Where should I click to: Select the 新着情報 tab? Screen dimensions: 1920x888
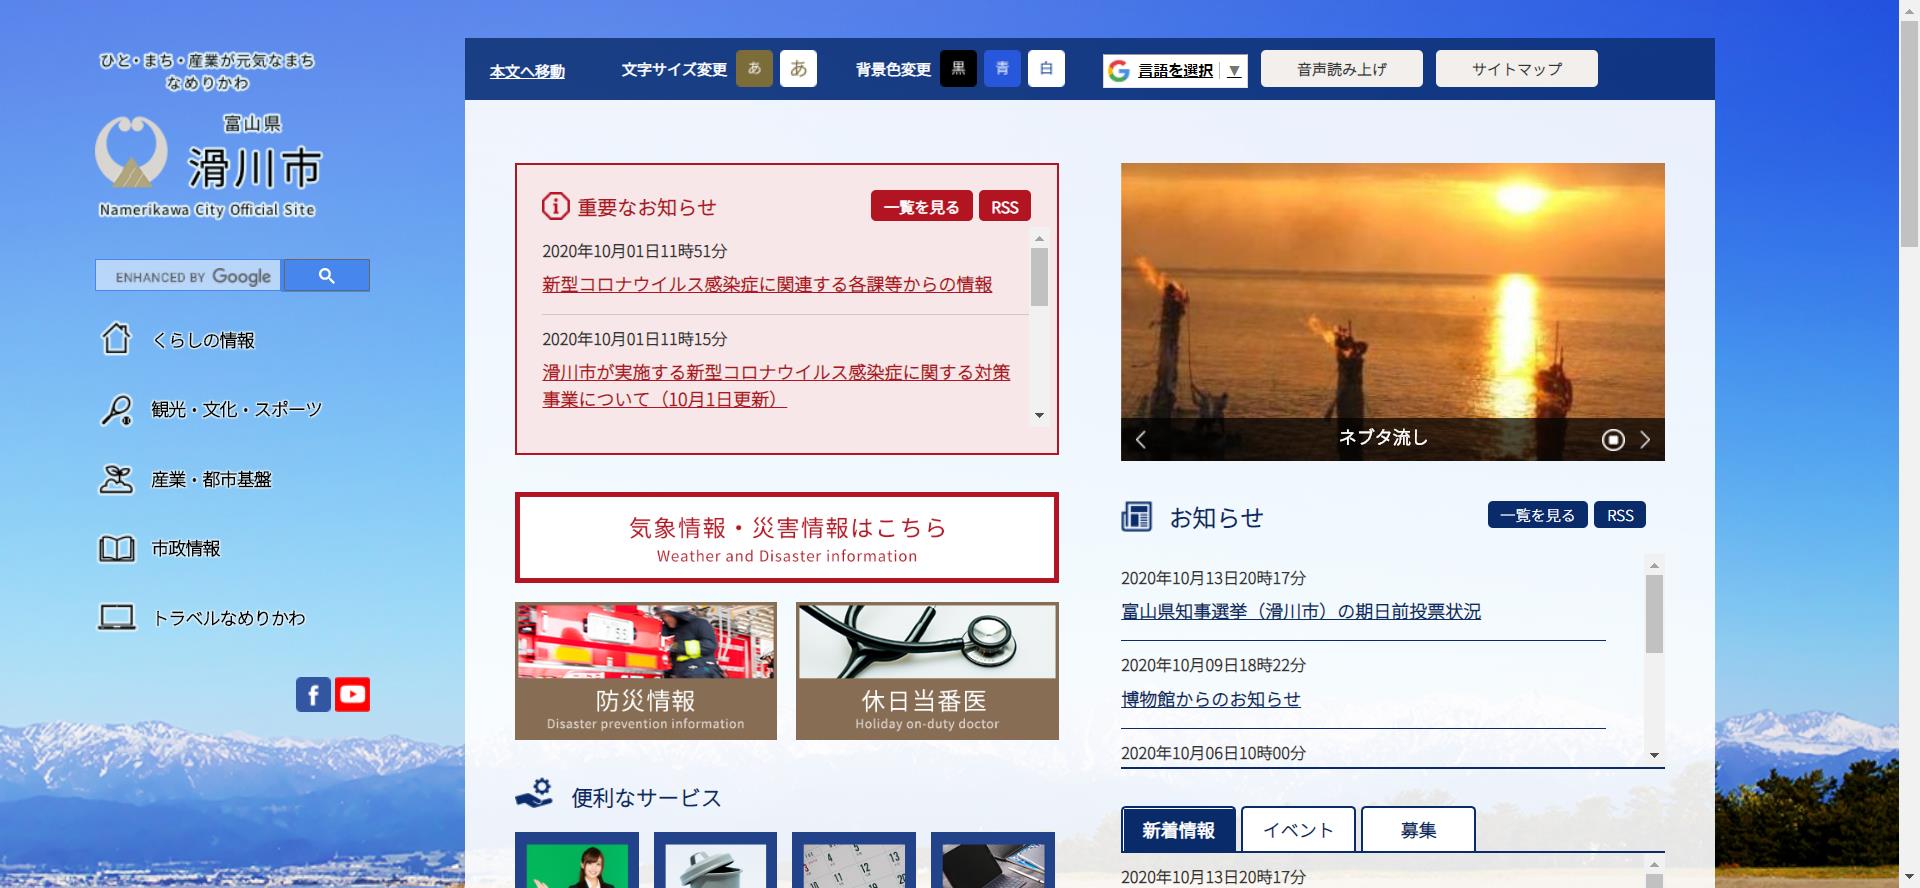click(x=1178, y=829)
